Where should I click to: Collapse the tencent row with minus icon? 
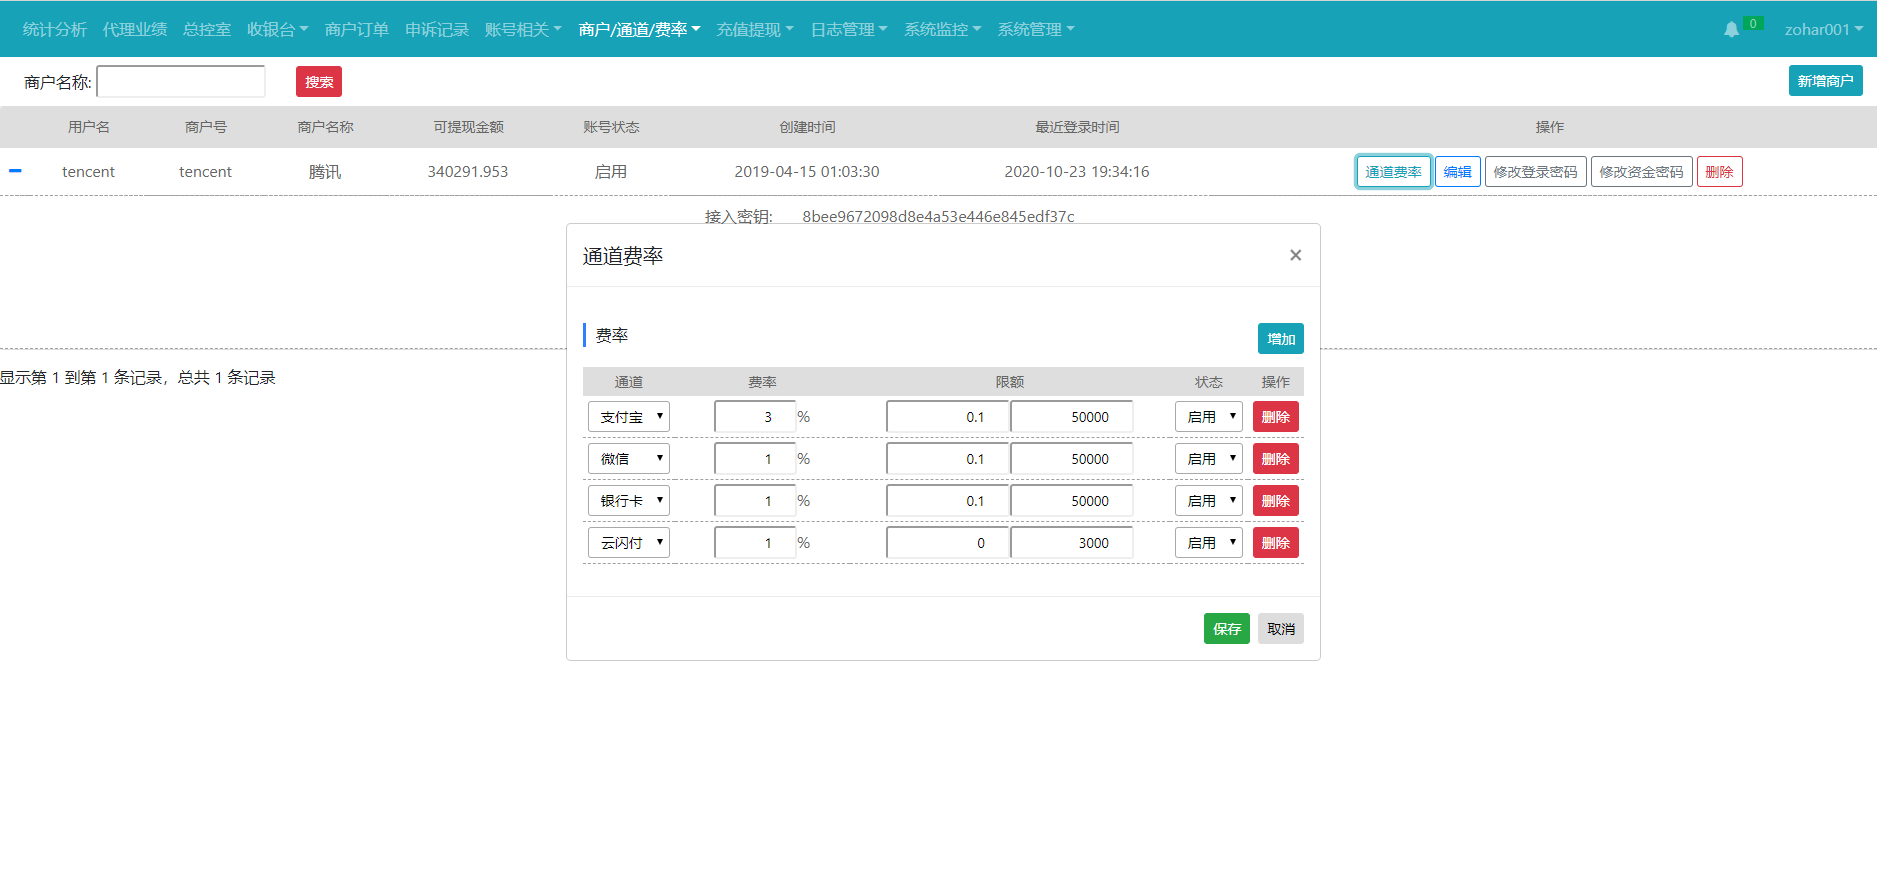15,171
